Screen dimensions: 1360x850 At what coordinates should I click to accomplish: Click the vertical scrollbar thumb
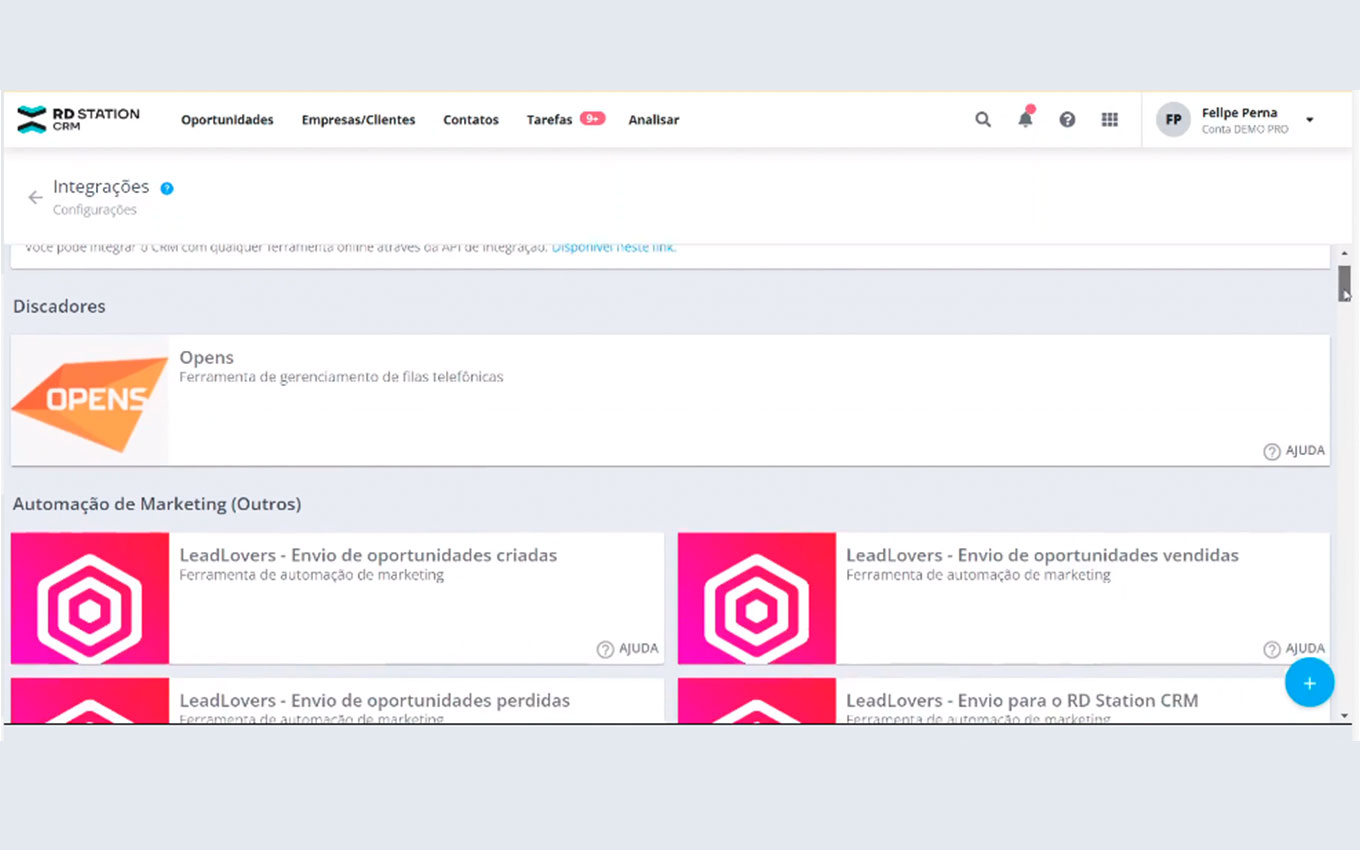click(x=1345, y=283)
